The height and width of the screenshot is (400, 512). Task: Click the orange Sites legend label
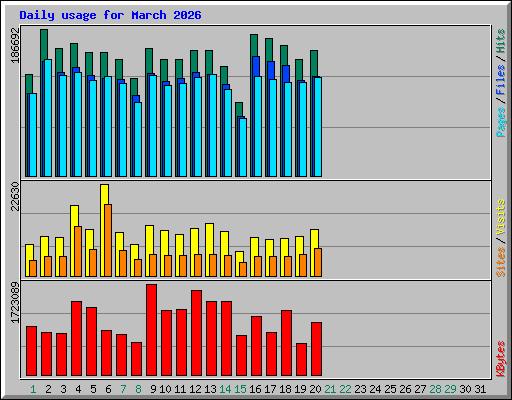pos(501,262)
